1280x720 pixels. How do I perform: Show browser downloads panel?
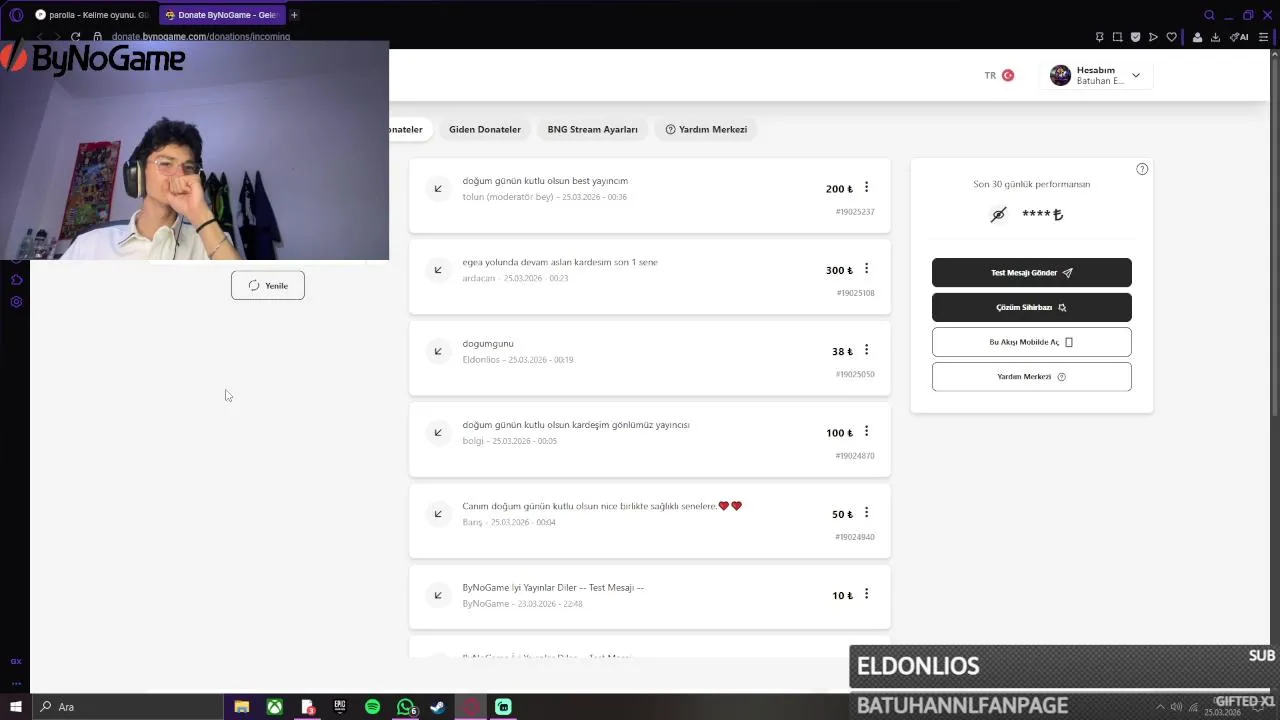click(x=1215, y=37)
